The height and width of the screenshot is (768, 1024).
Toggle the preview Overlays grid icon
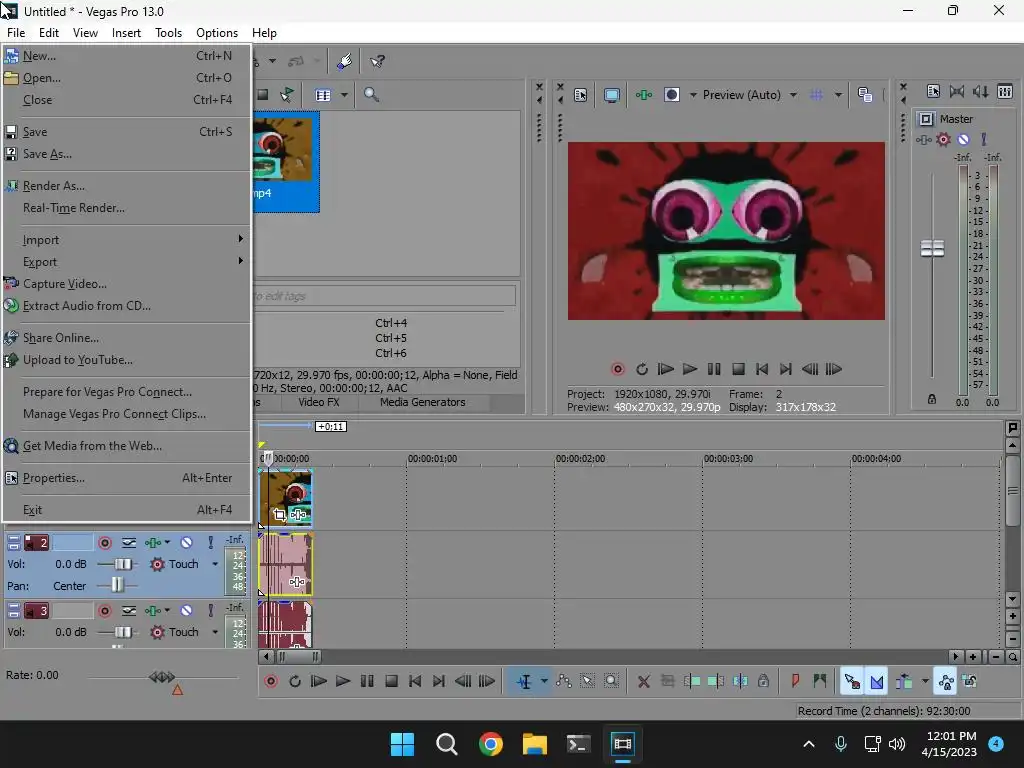816,95
